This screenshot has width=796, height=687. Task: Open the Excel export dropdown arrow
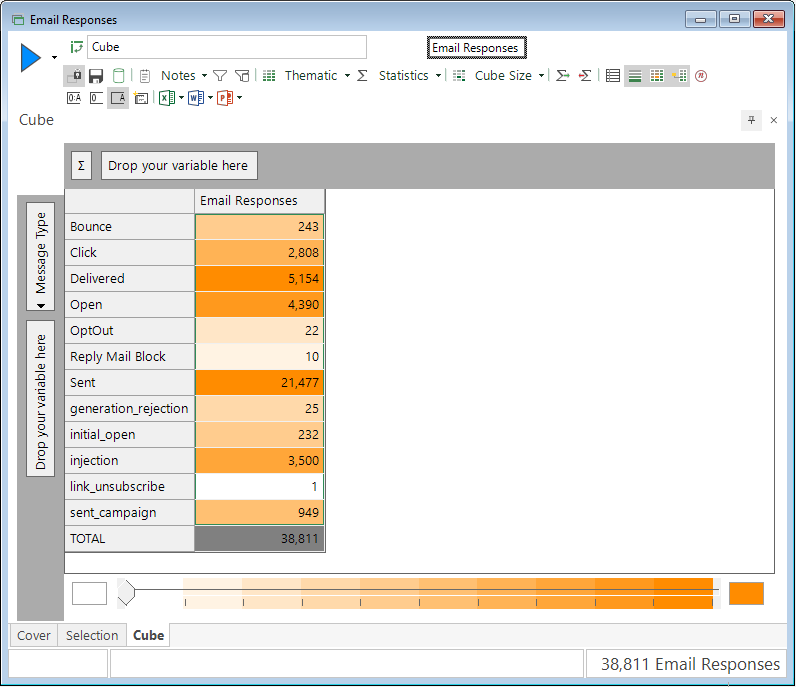181,97
